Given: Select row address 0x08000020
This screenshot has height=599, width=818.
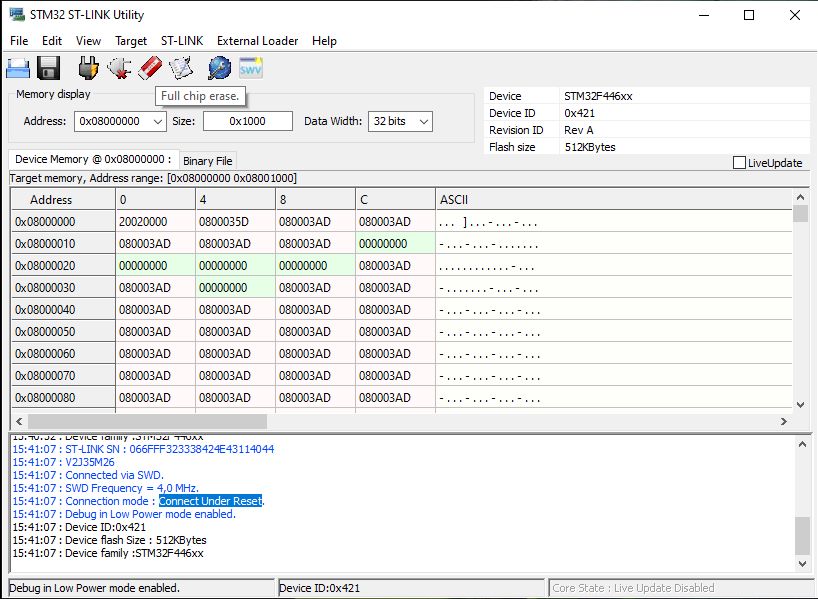Looking at the screenshot, I should click(63, 266).
